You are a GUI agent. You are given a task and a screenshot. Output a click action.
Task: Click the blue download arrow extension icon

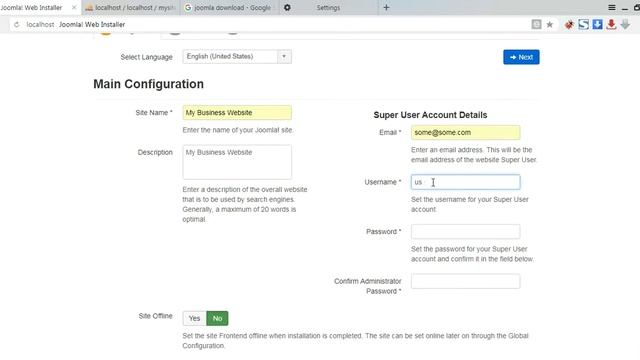(598, 24)
